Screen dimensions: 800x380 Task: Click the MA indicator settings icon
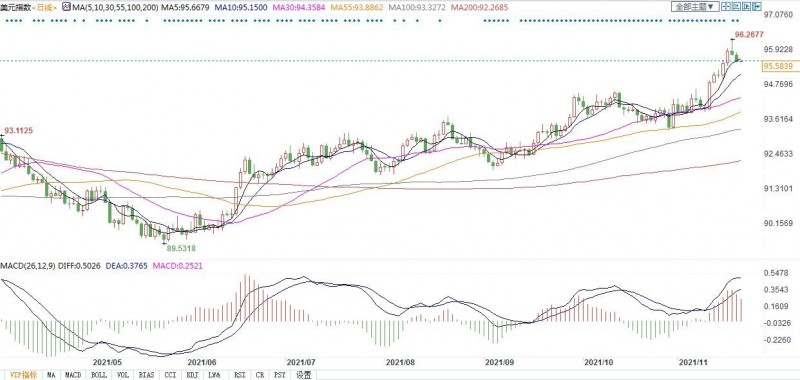[67, 7]
